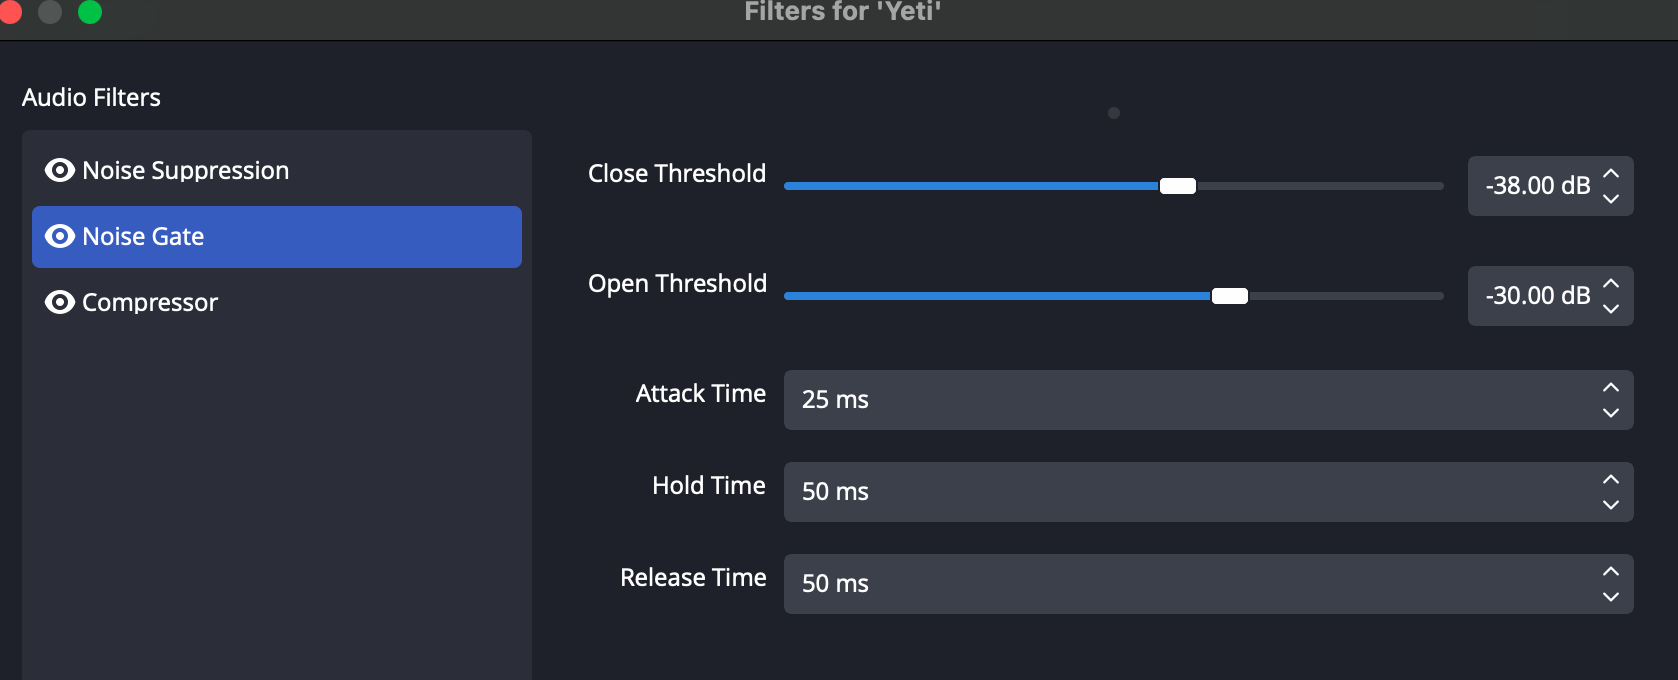
Task: Toggle visibility of the Noise Suppression filter
Action: pos(59,170)
